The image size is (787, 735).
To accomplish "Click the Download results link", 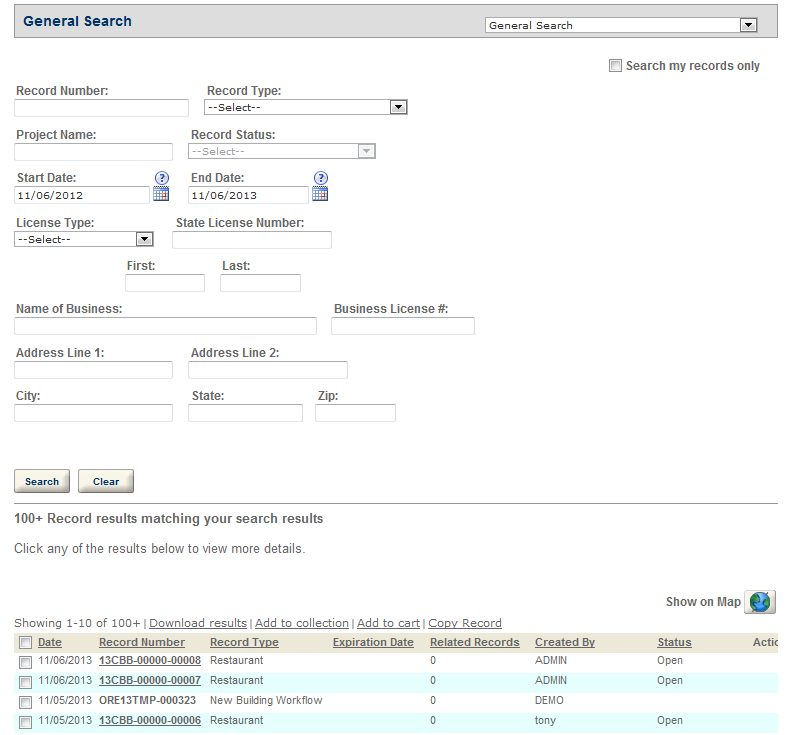I will (x=198, y=623).
